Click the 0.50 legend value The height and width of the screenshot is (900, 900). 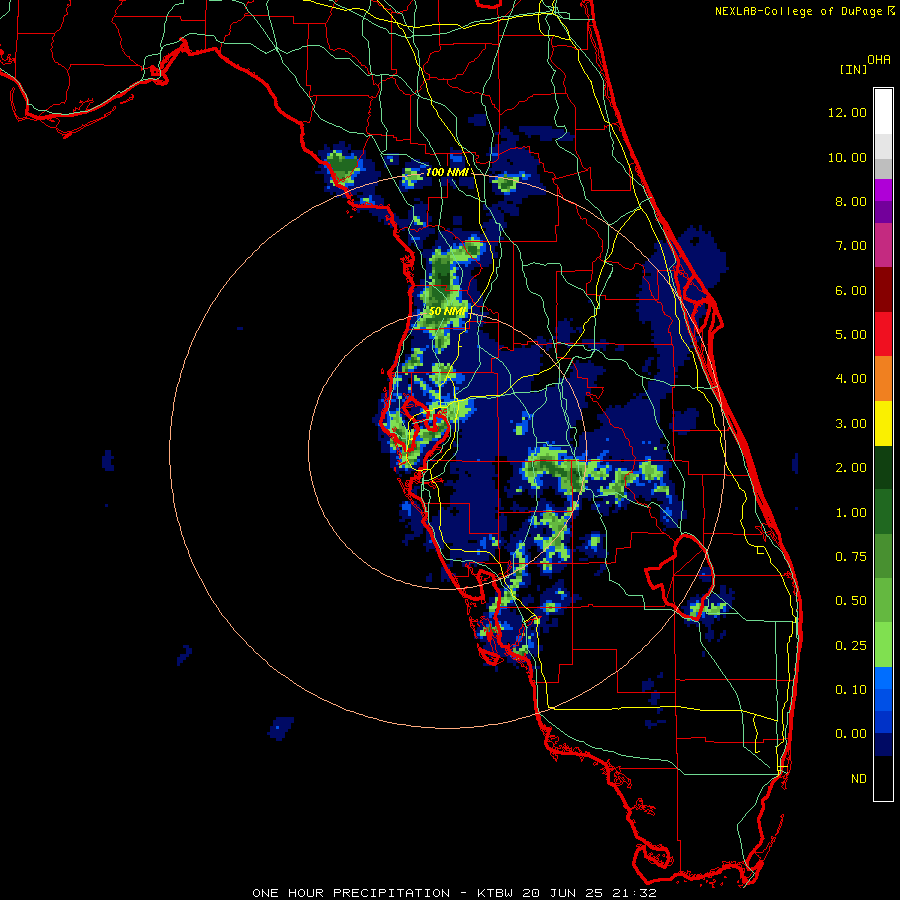point(851,601)
